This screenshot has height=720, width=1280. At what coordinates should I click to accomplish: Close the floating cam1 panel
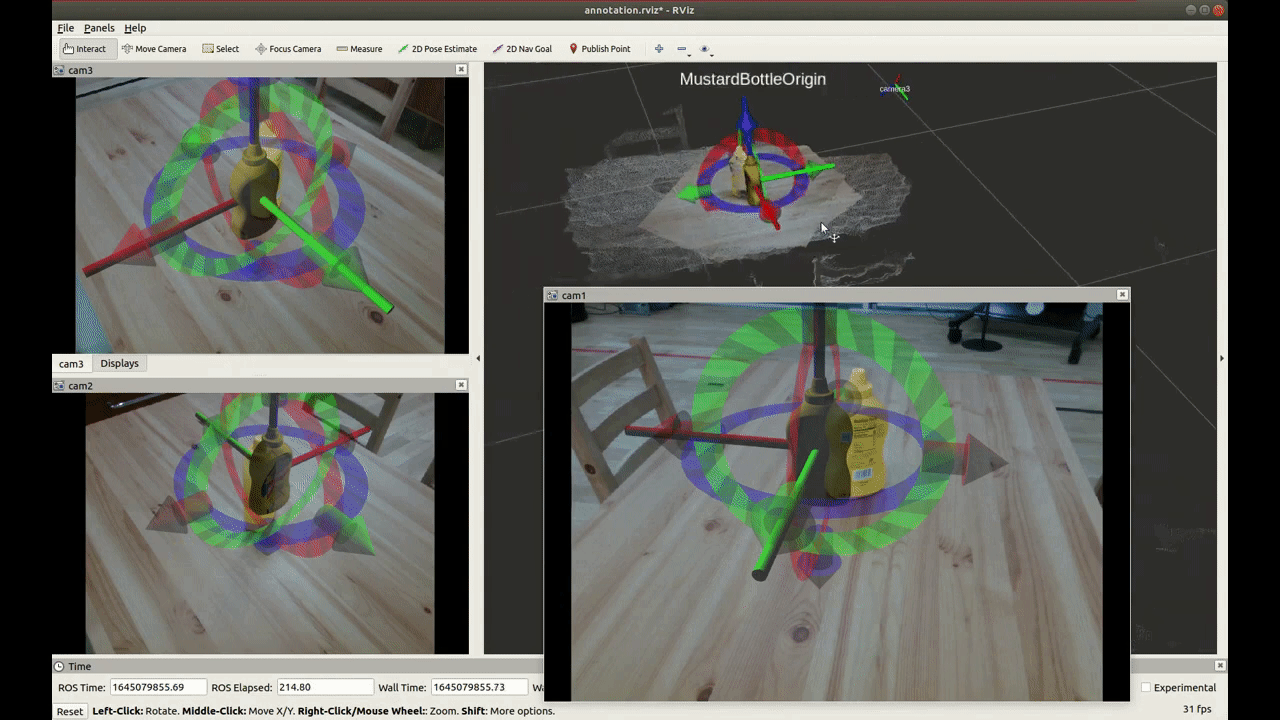coord(1122,295)
